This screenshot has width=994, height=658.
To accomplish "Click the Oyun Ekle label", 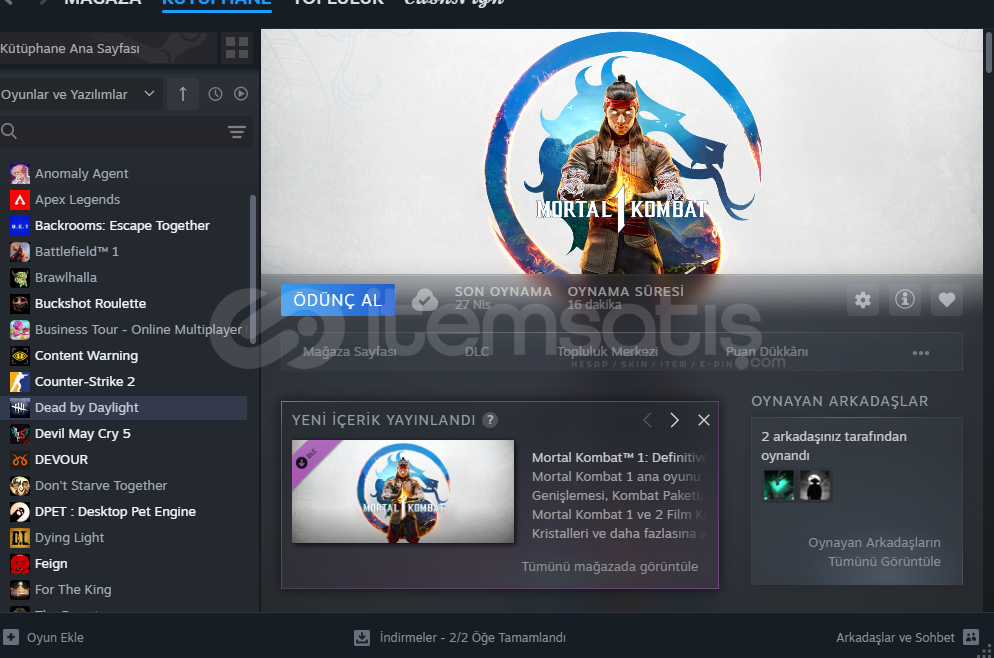I will (x=55, y=638).
